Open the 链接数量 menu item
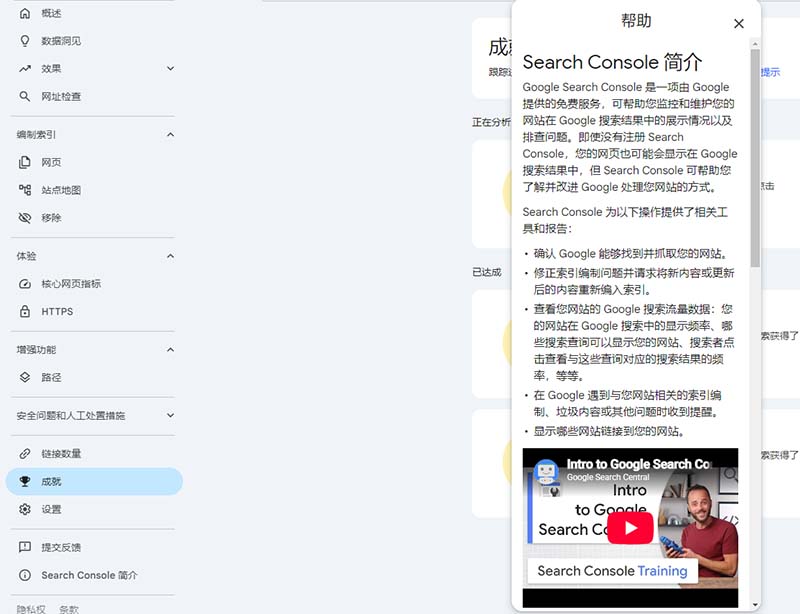Image resolution: width=800 pixels, height=614 pixels. (94, 453)
